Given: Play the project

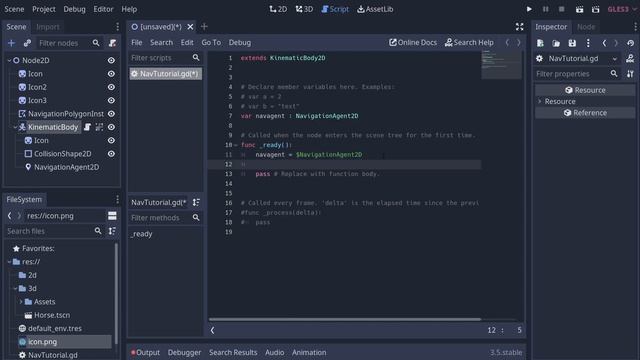Looking at the screenshot, I should 529,9.
